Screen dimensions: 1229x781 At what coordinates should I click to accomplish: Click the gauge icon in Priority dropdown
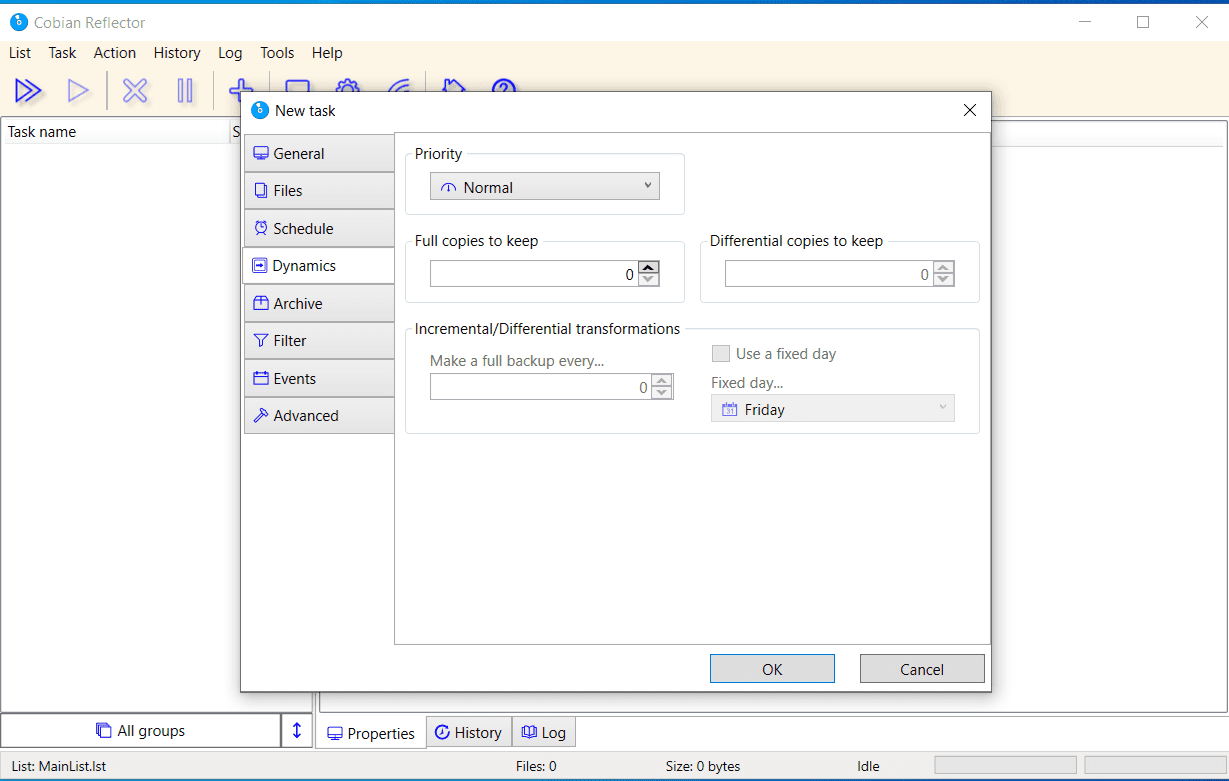tap(448, 188)
